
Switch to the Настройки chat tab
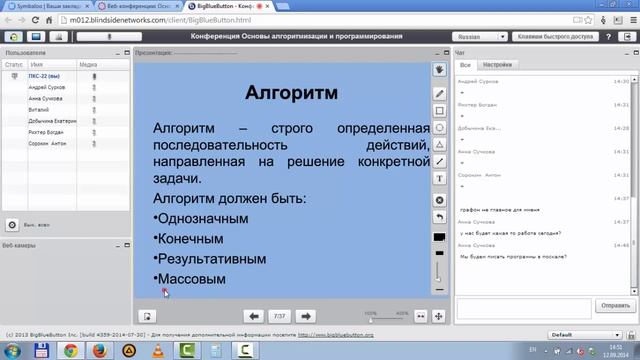(x=497, y=65)
